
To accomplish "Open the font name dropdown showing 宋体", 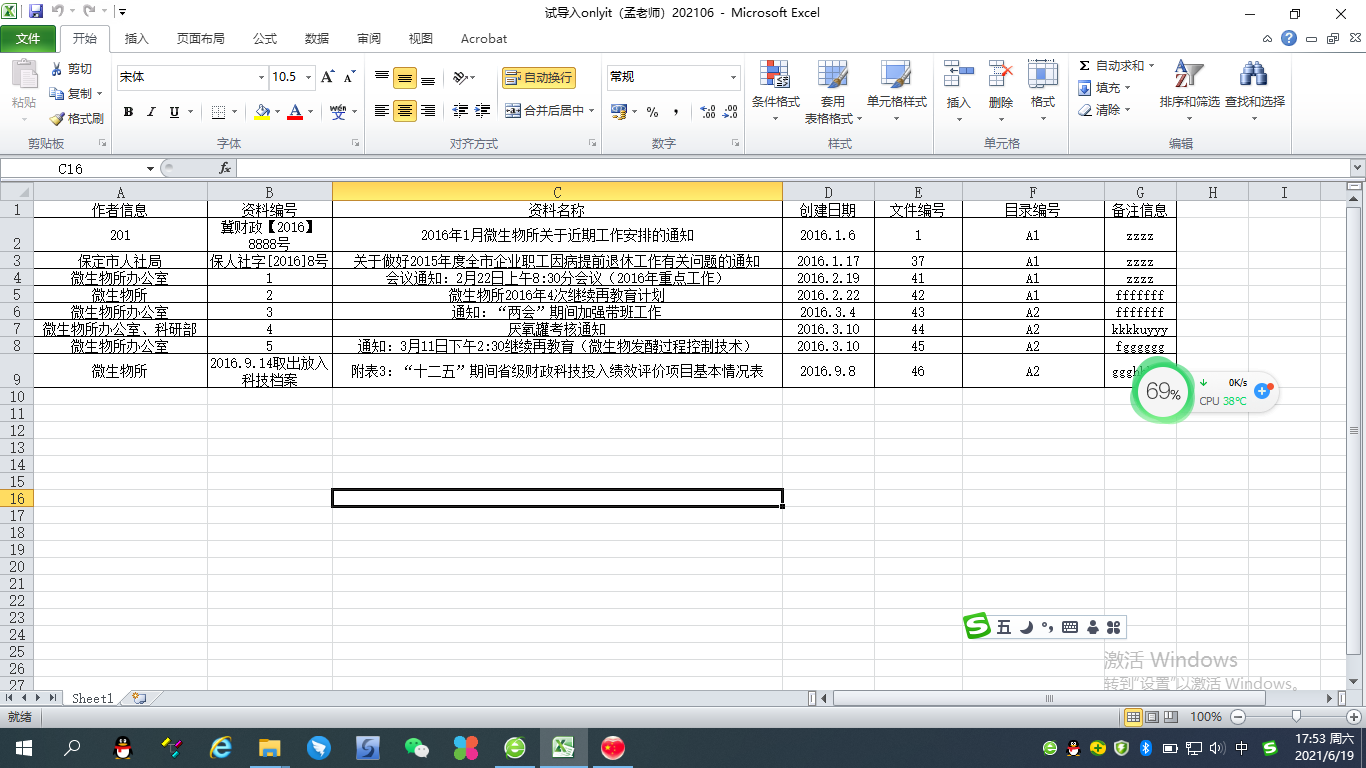I will tap(262, 77).
